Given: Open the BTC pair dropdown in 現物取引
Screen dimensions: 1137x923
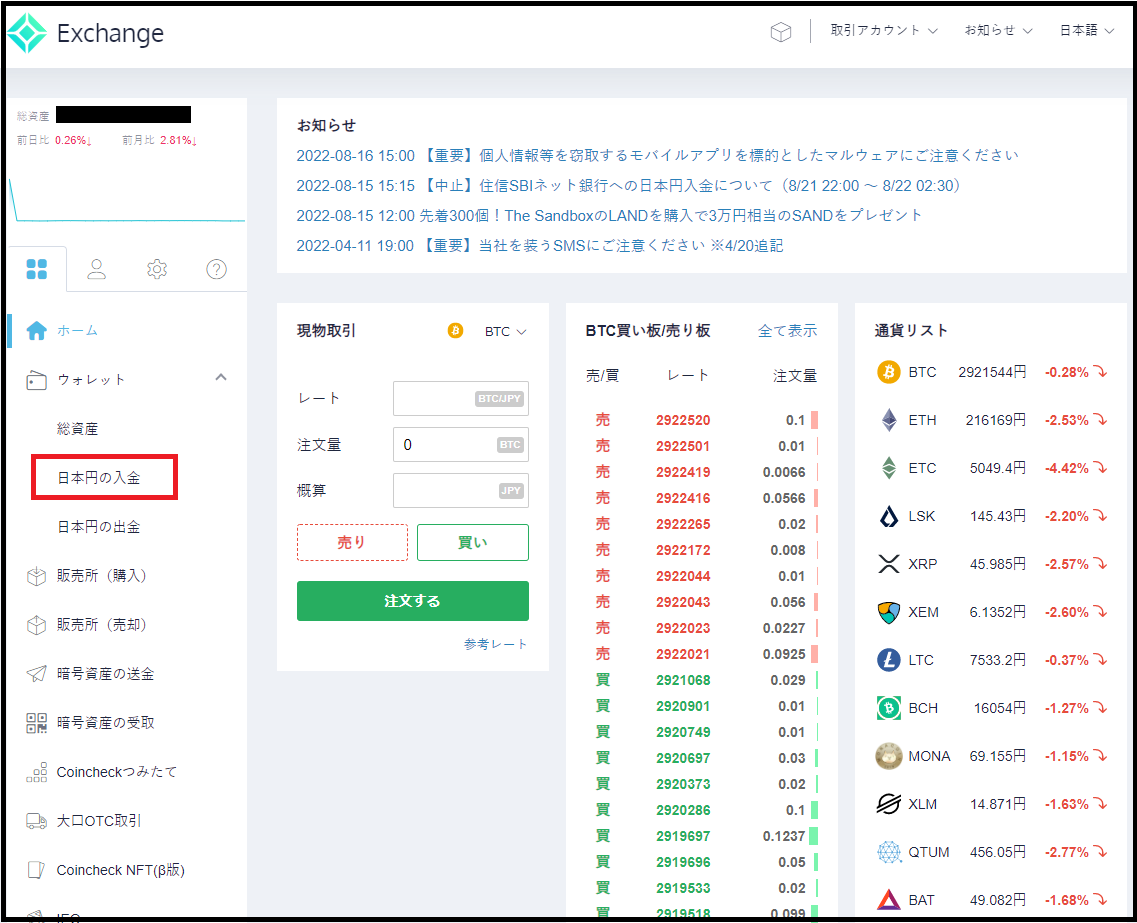Looking at the screenshot, I should pyautogui.click(x=505, y=332).
